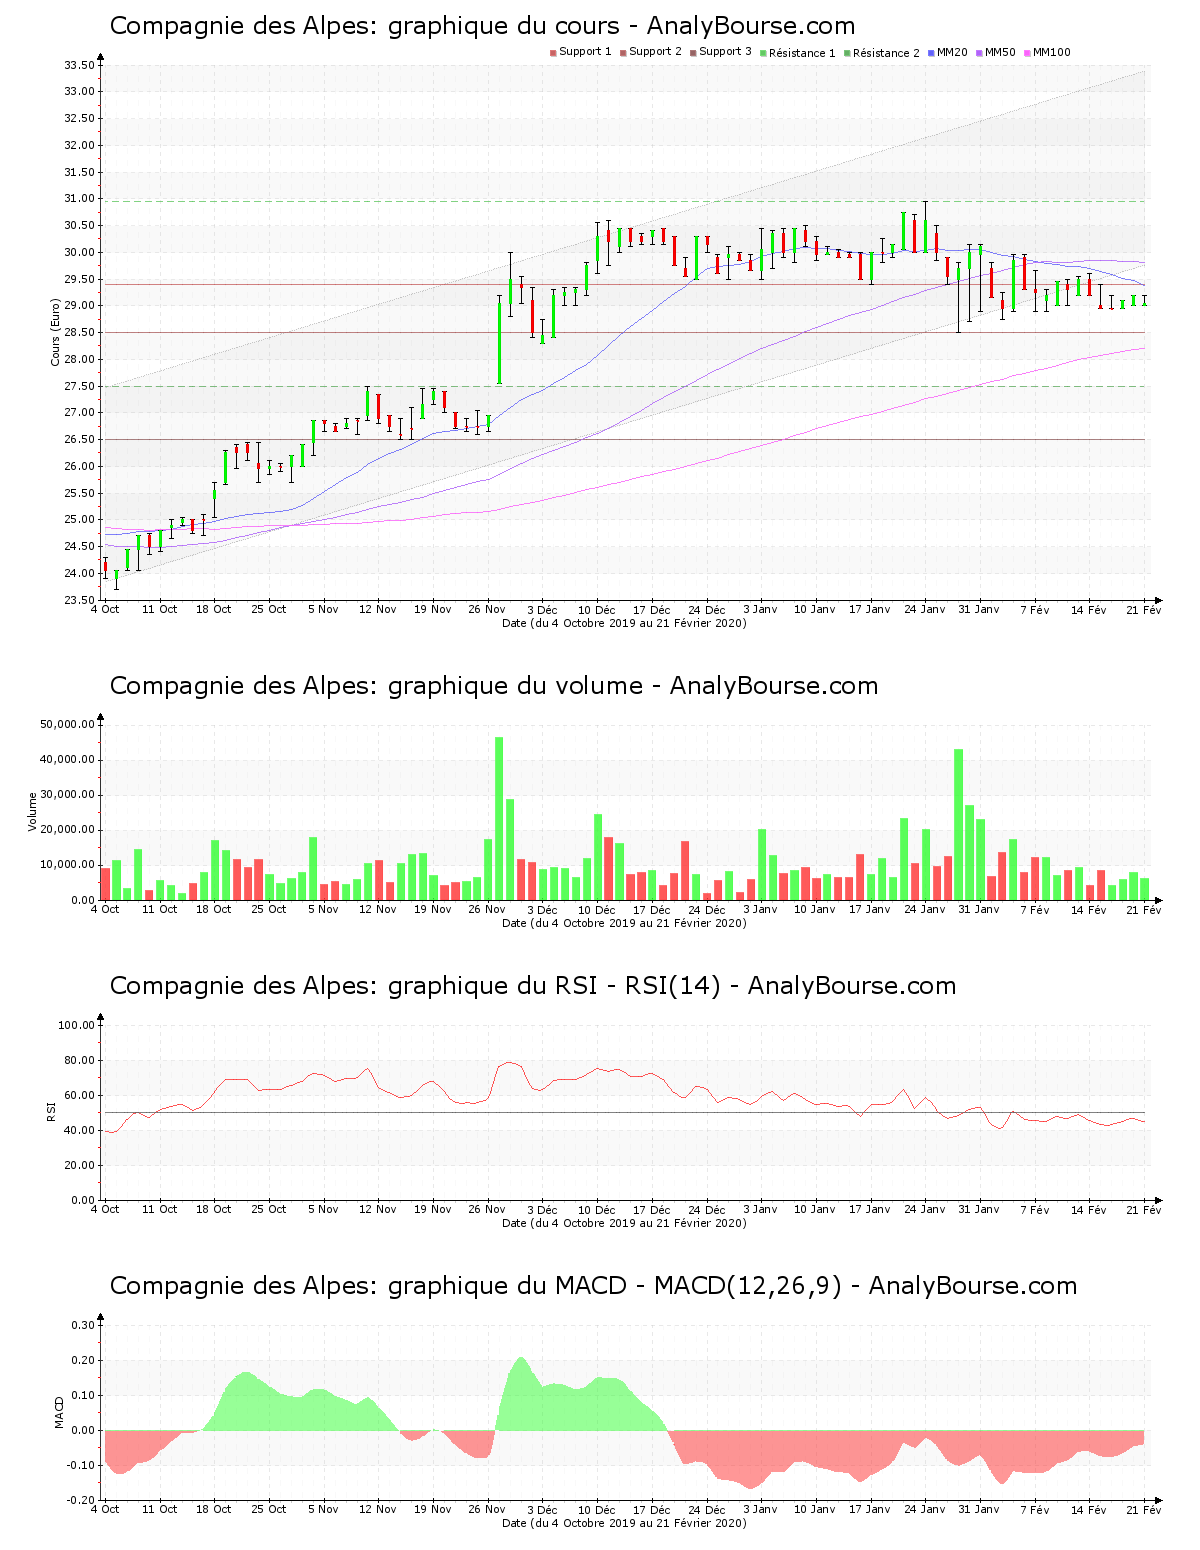
Task: Click the 40.00 value on the RSI axis
Action: click(79, 1130)
